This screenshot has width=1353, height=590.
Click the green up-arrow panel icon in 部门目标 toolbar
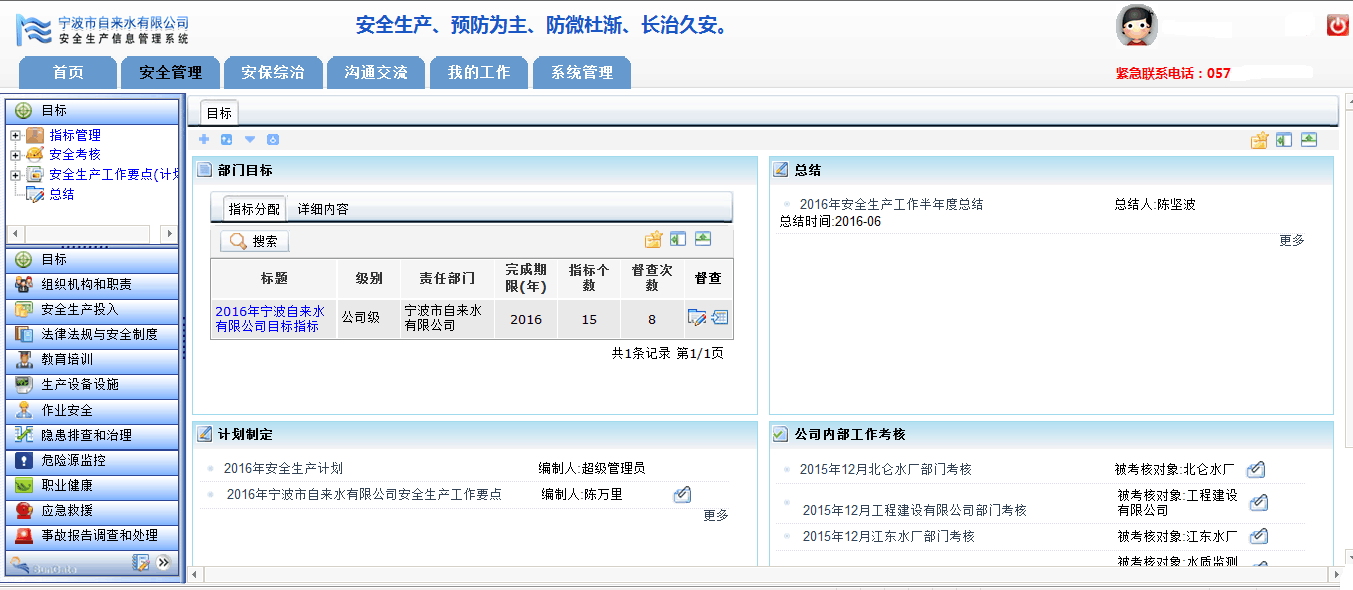coord(703,240)
